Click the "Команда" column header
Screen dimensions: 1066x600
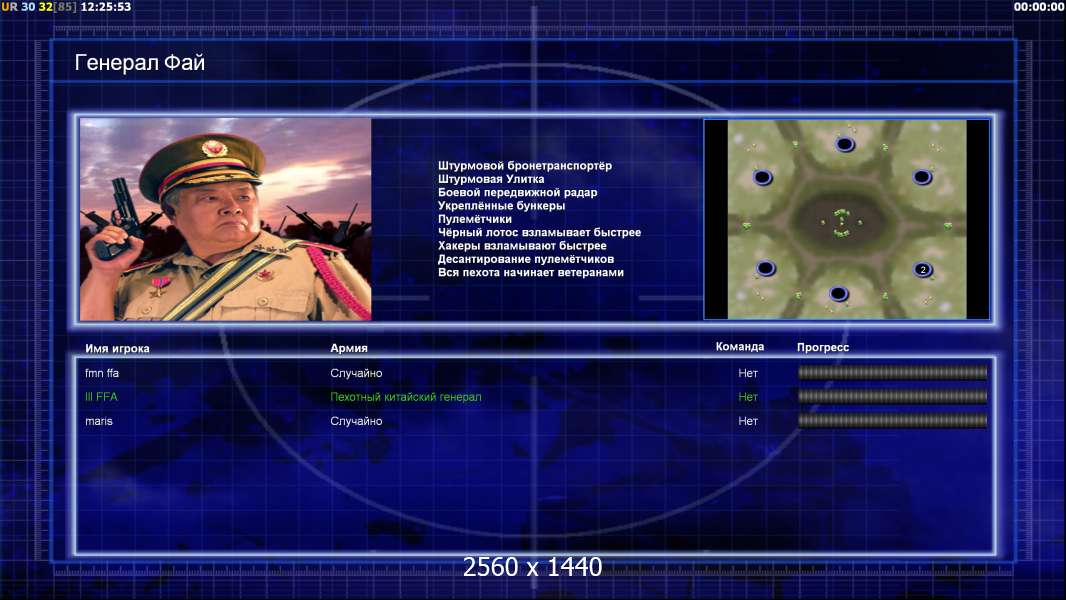click(740, 347)
